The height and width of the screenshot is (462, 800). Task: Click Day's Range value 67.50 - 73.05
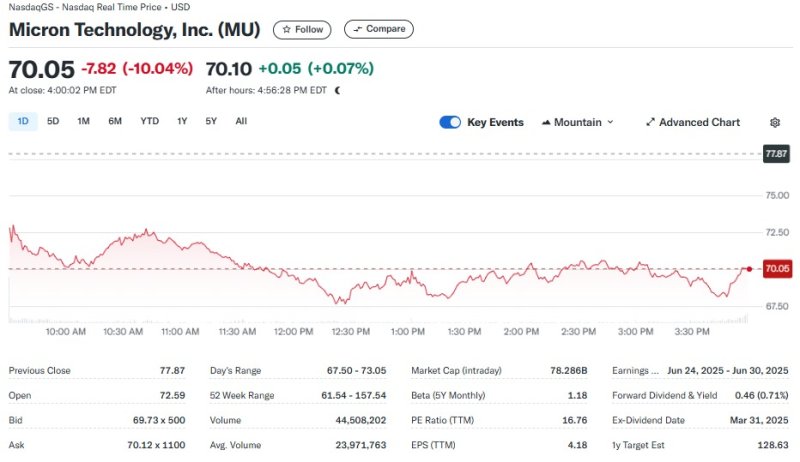click(356, 371)
